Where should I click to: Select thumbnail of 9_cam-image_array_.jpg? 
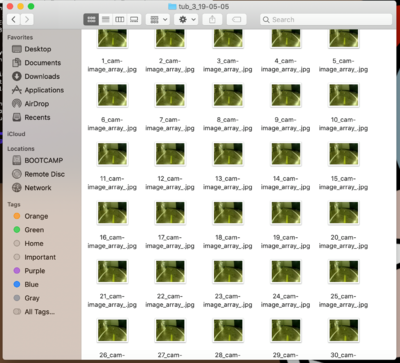tap(286, 95)
